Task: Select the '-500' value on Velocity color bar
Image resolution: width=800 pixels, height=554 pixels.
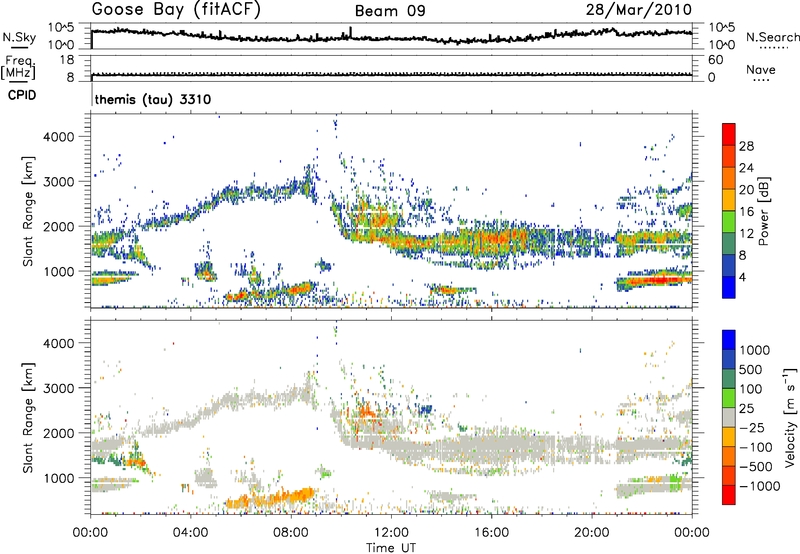Action: [x=756, y=466]
